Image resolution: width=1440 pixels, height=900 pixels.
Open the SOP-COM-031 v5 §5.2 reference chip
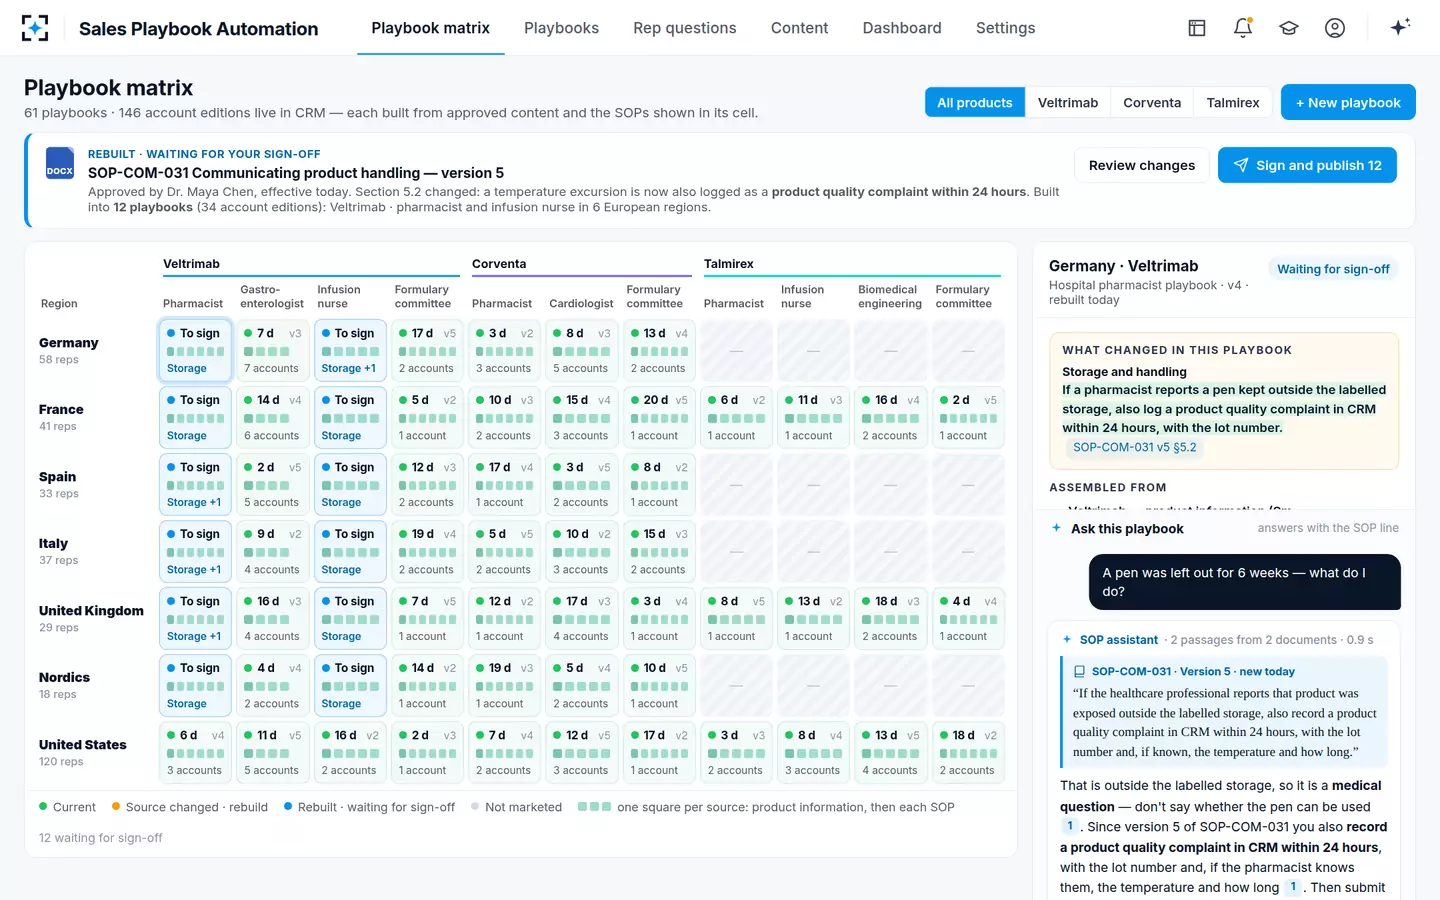[1135, 447]
